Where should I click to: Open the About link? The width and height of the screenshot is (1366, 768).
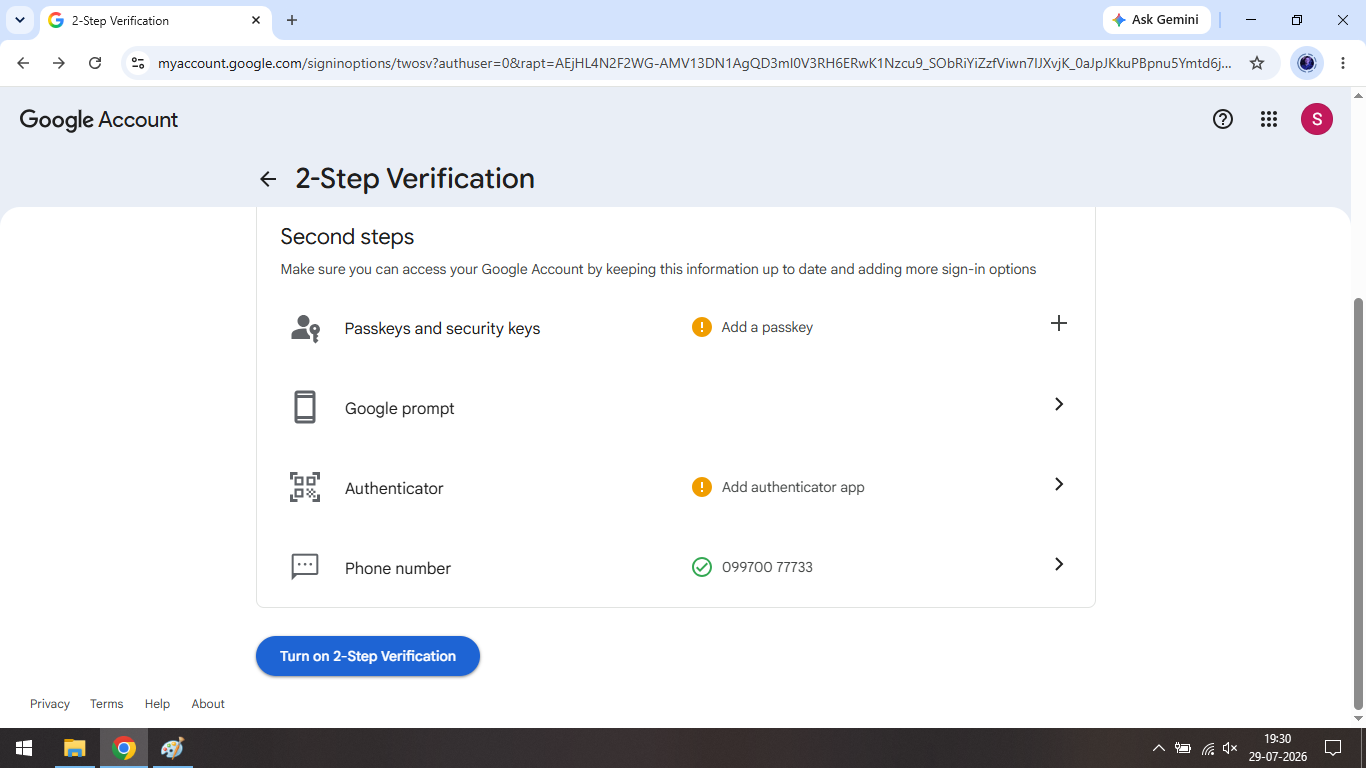208,704
